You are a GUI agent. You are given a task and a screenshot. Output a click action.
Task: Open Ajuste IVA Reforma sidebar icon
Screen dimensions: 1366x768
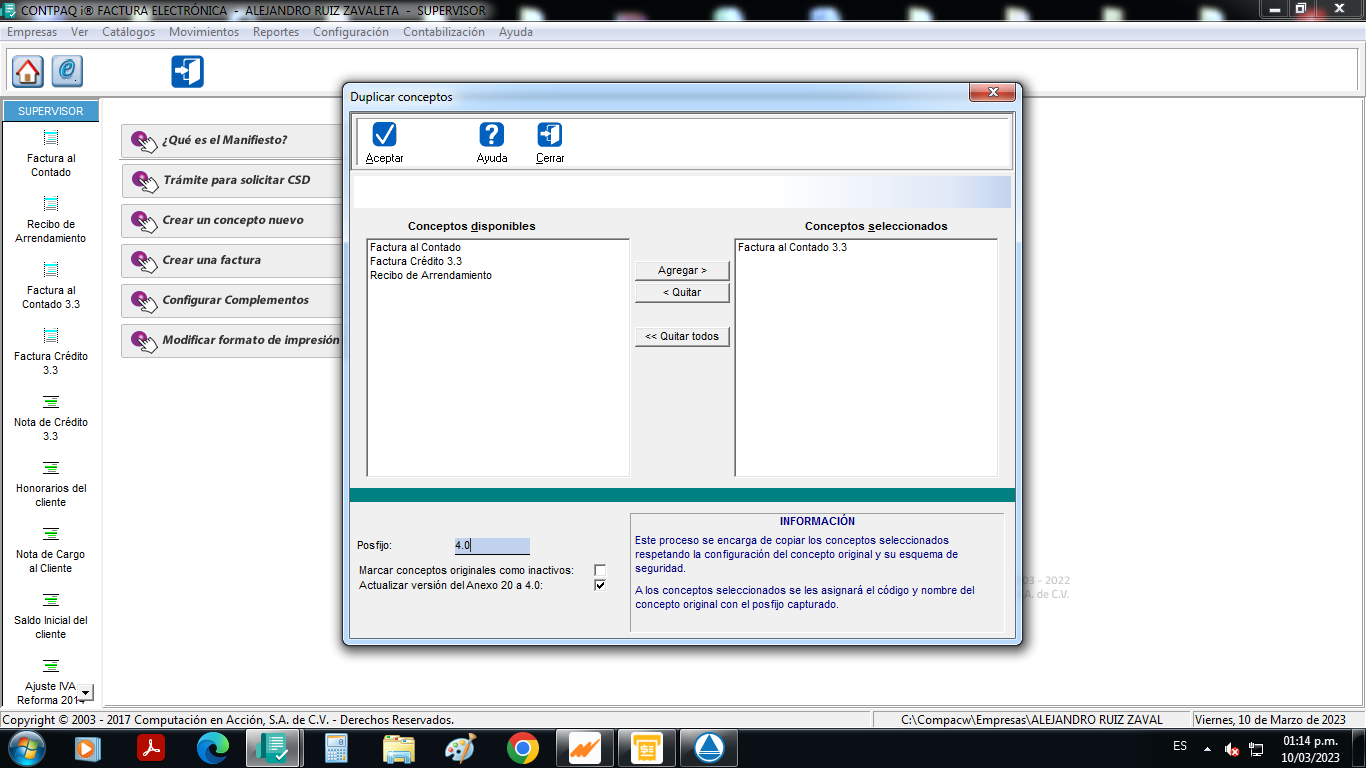pyautogui.click(x=51, y=666)
